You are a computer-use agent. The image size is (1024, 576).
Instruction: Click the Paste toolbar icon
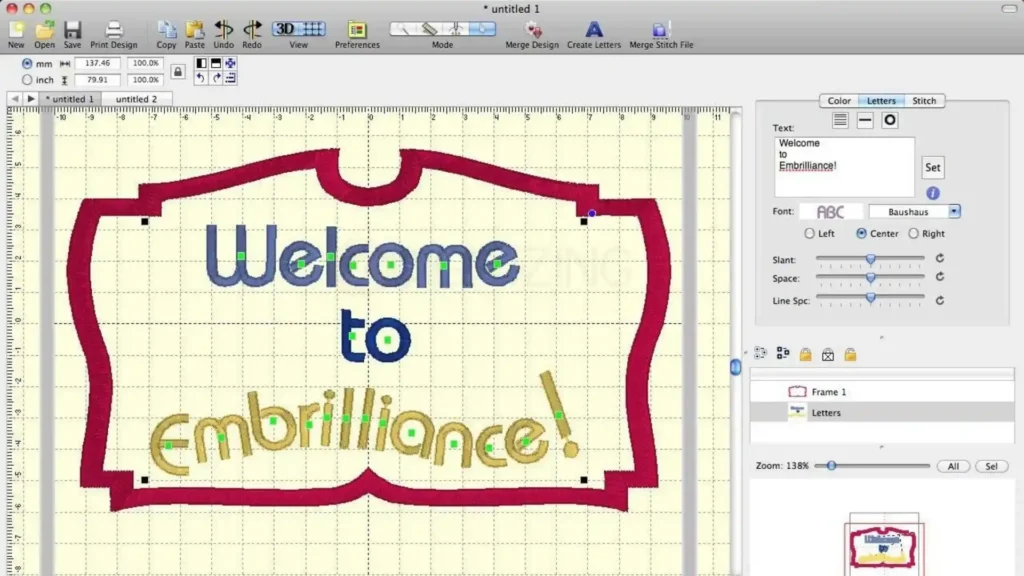[195, 29]
